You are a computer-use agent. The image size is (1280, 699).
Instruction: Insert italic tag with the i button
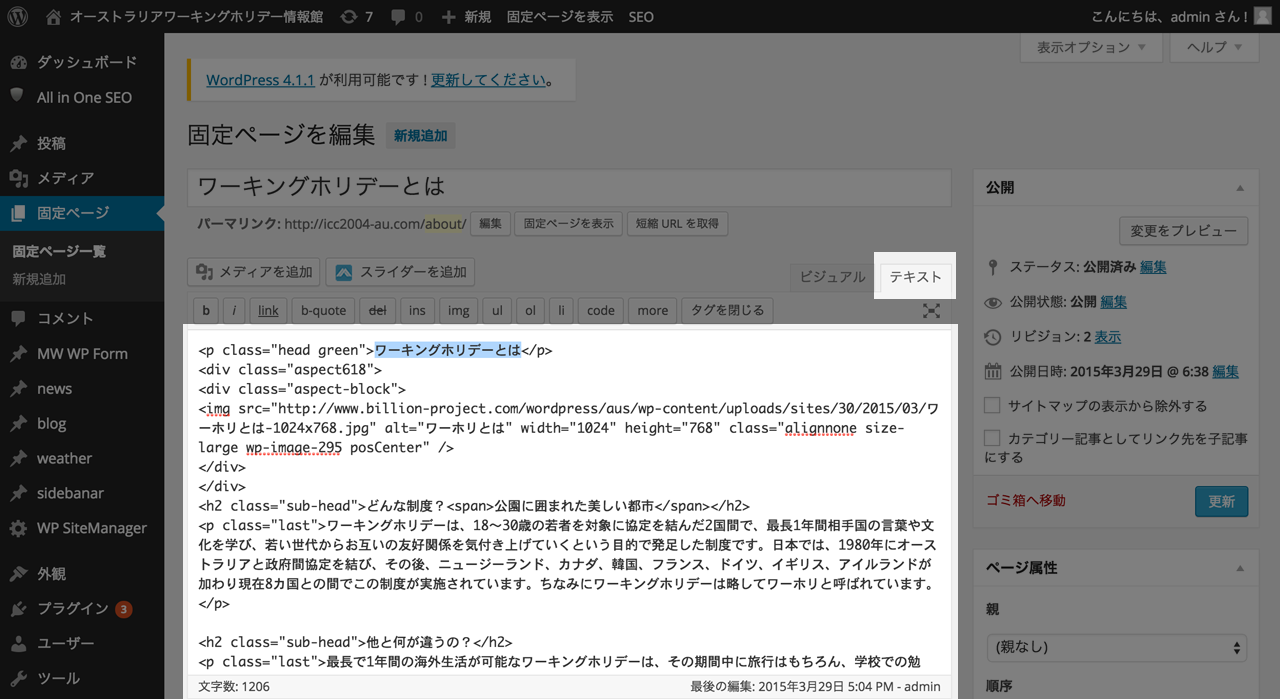click(x=234, y=310)
